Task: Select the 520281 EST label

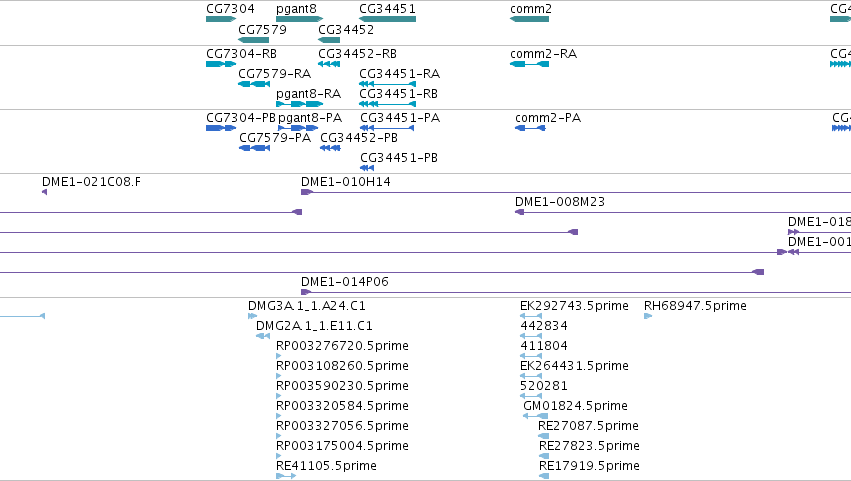Action: coord(544,386)
